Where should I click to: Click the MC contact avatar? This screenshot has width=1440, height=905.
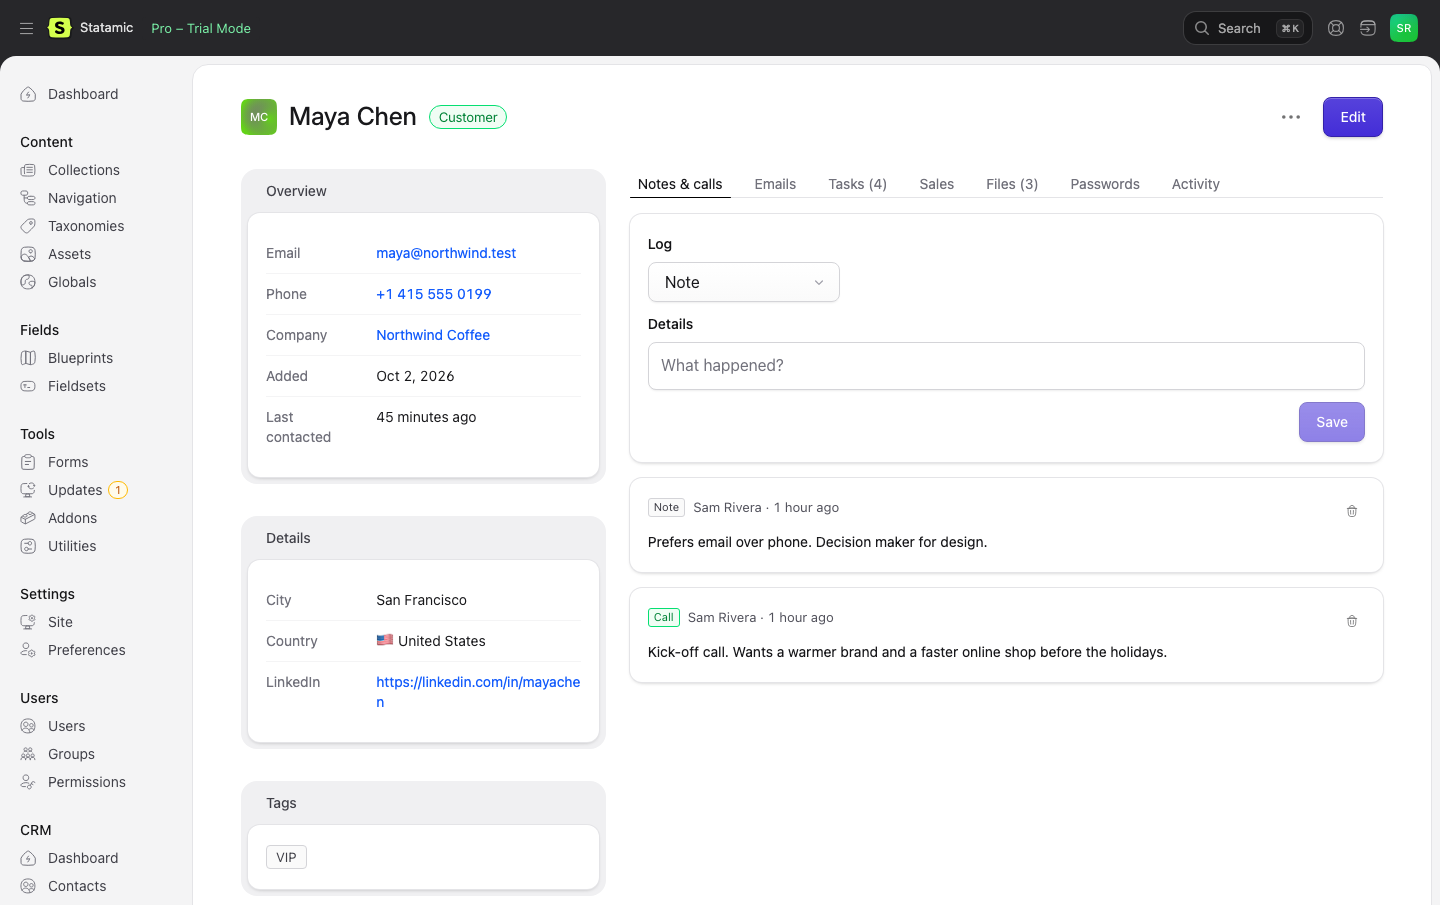(x=259, y=117)
